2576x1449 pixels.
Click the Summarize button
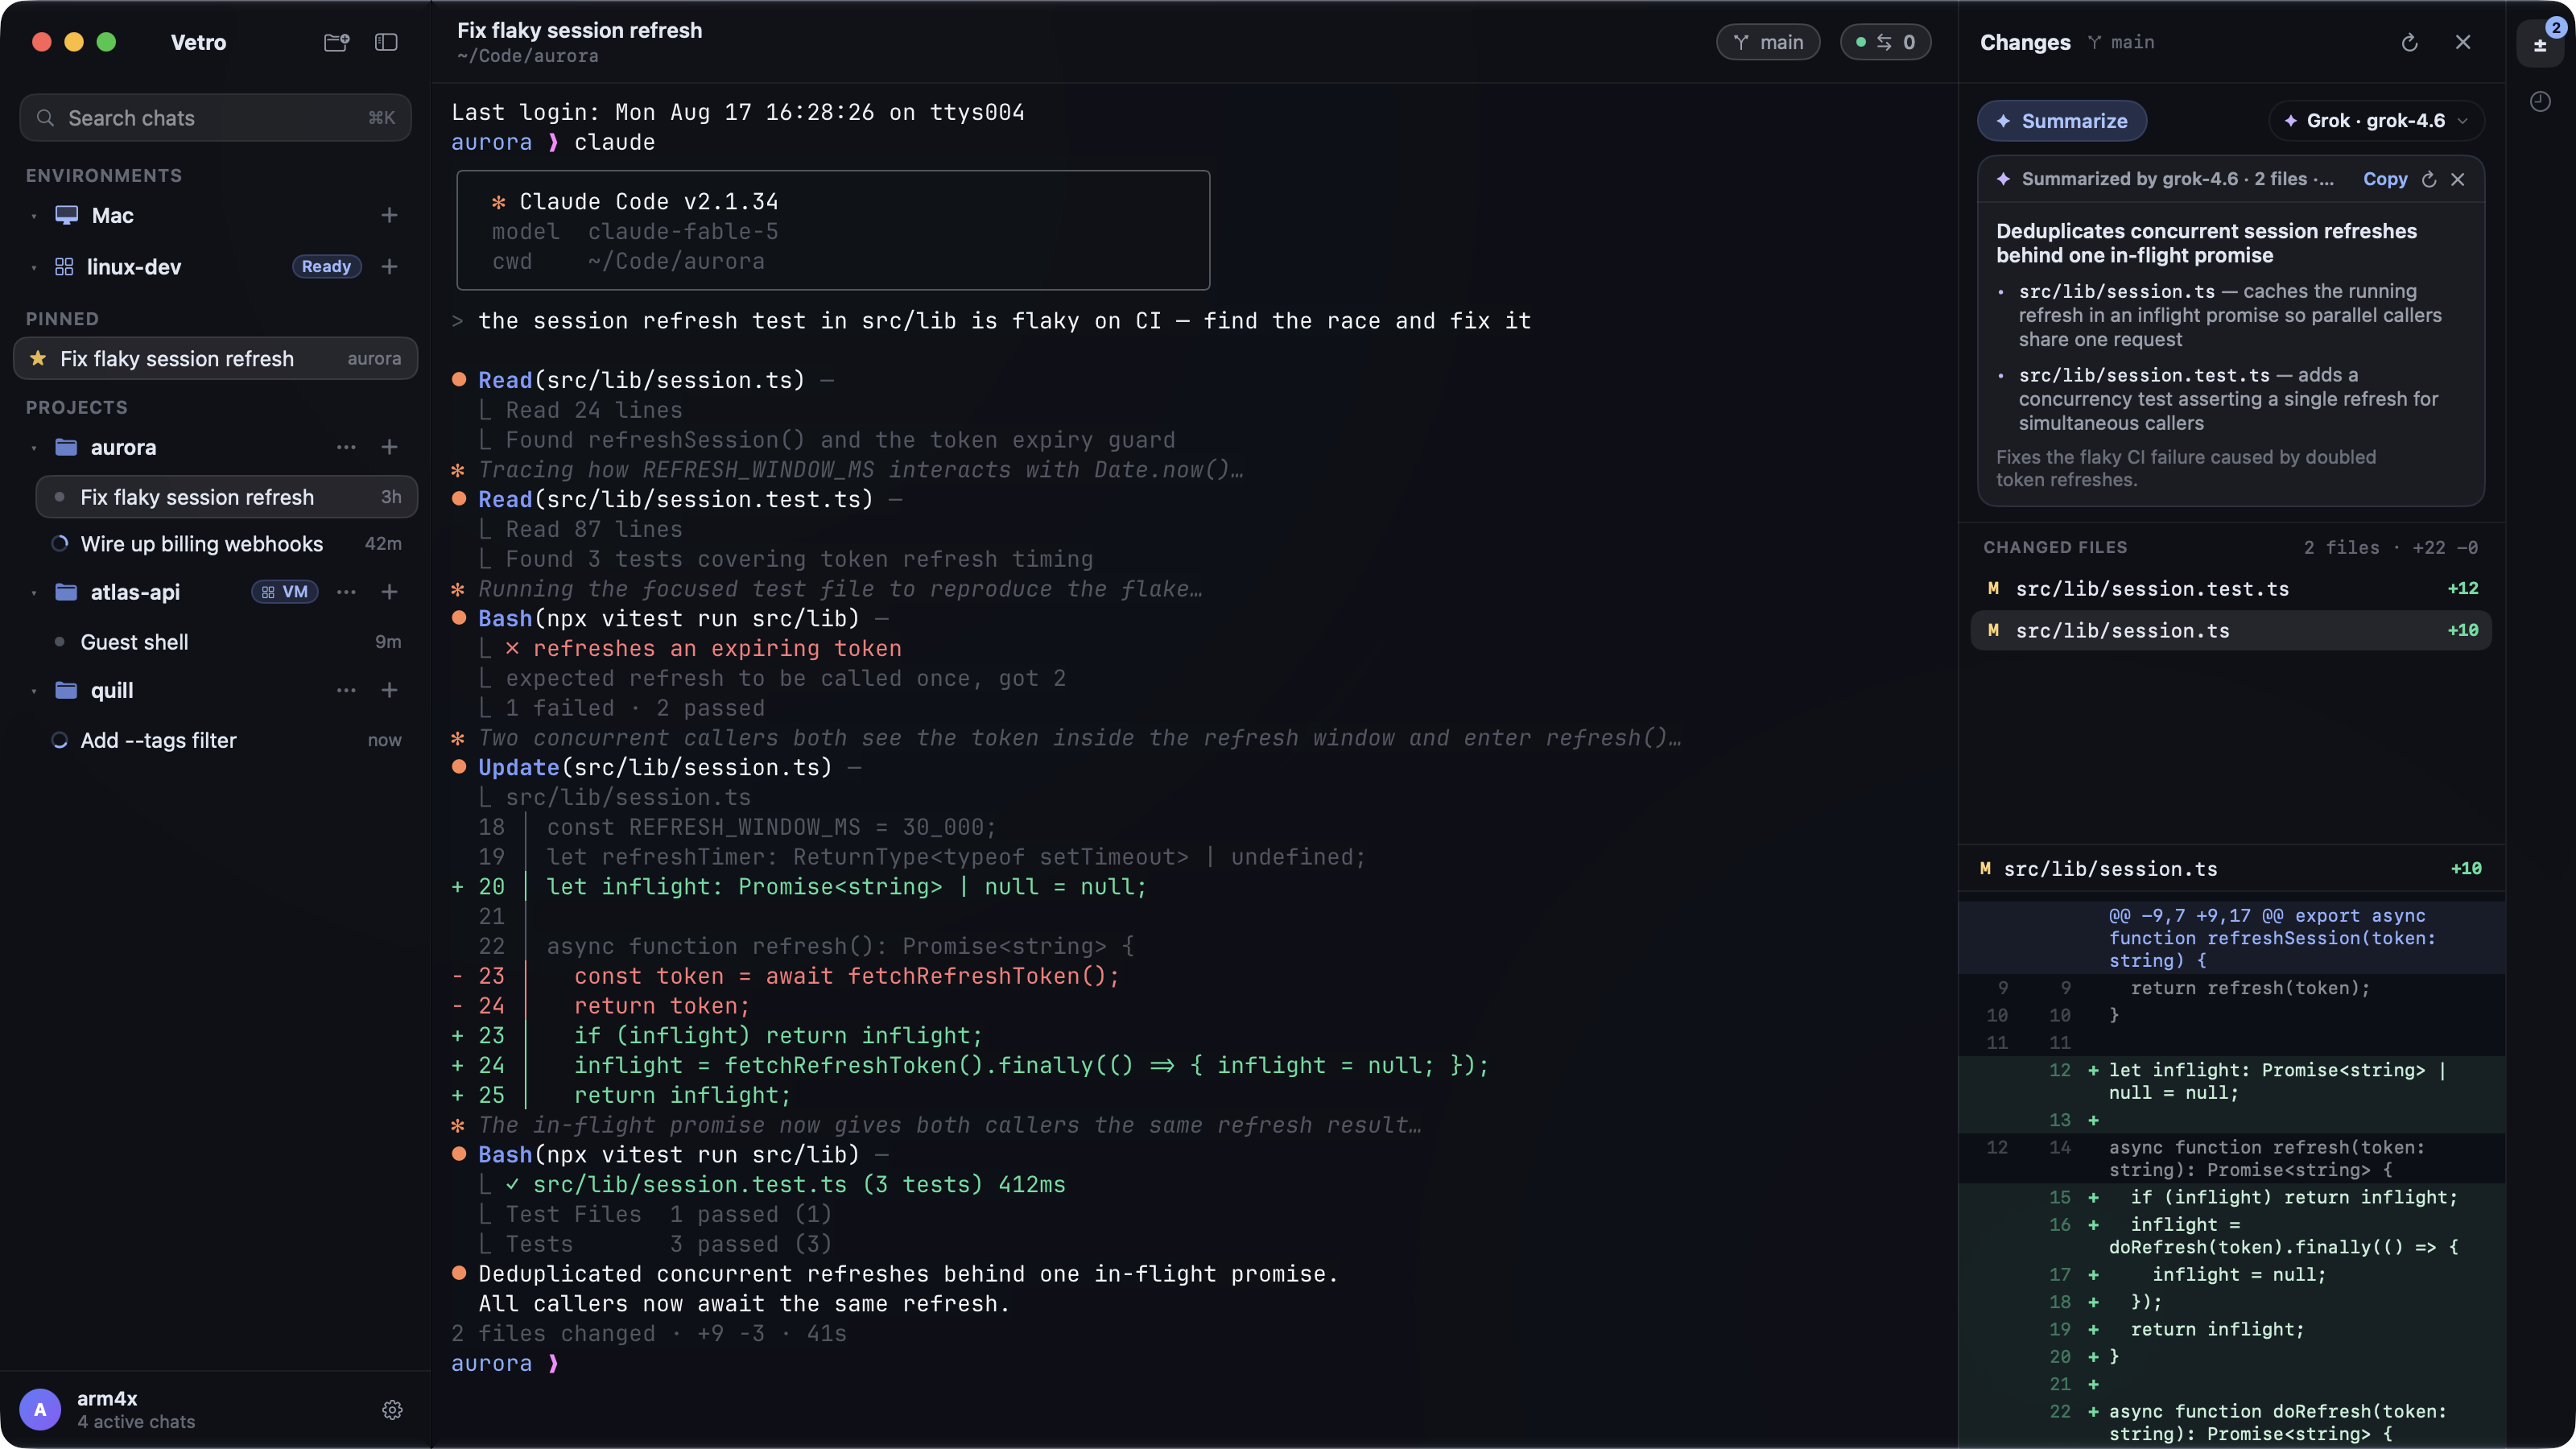pos(2061,121)
